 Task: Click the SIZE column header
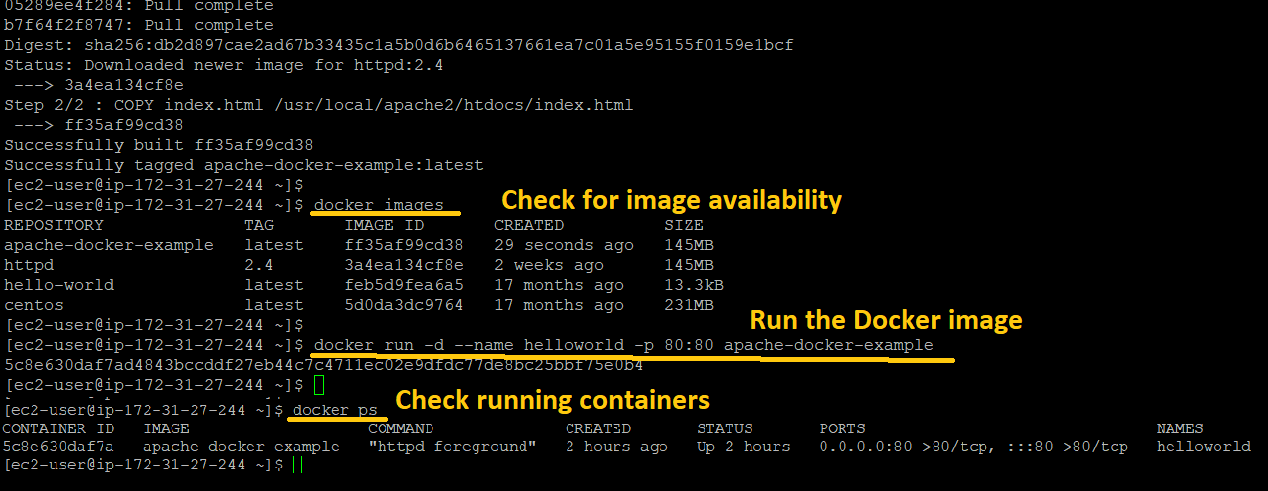click(684, 225)
